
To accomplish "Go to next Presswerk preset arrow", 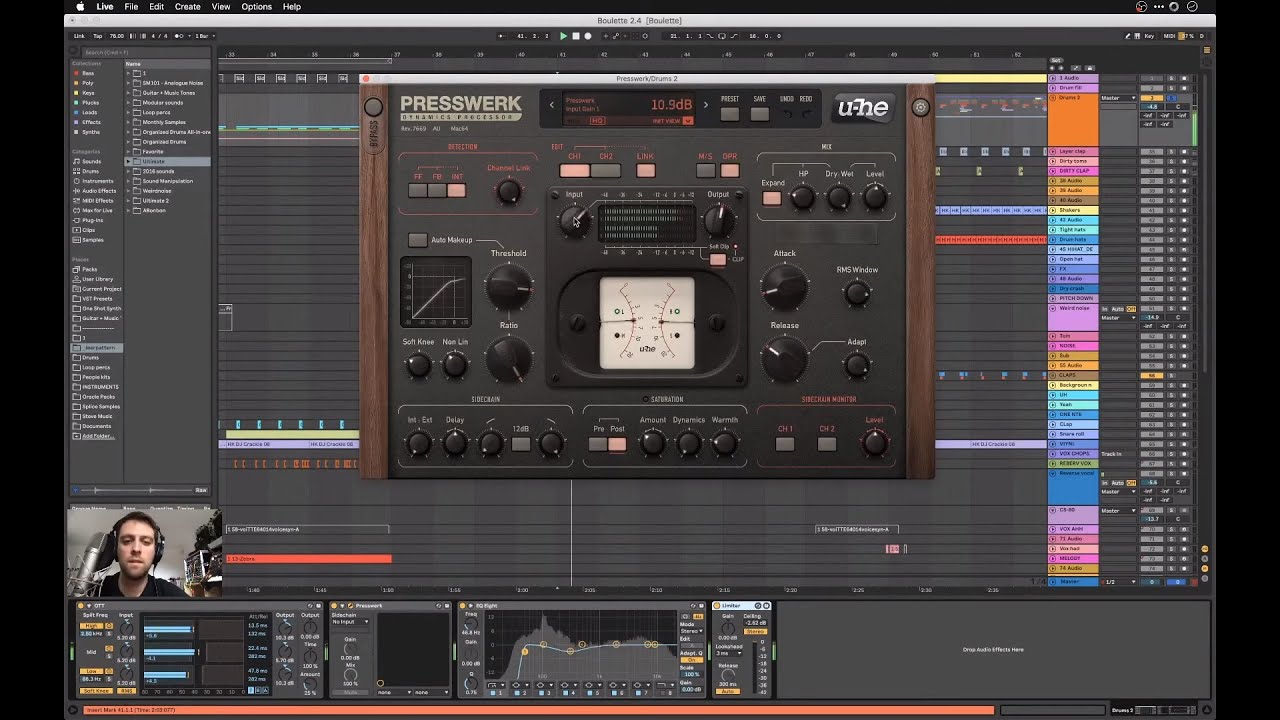I will pos(705,104).
